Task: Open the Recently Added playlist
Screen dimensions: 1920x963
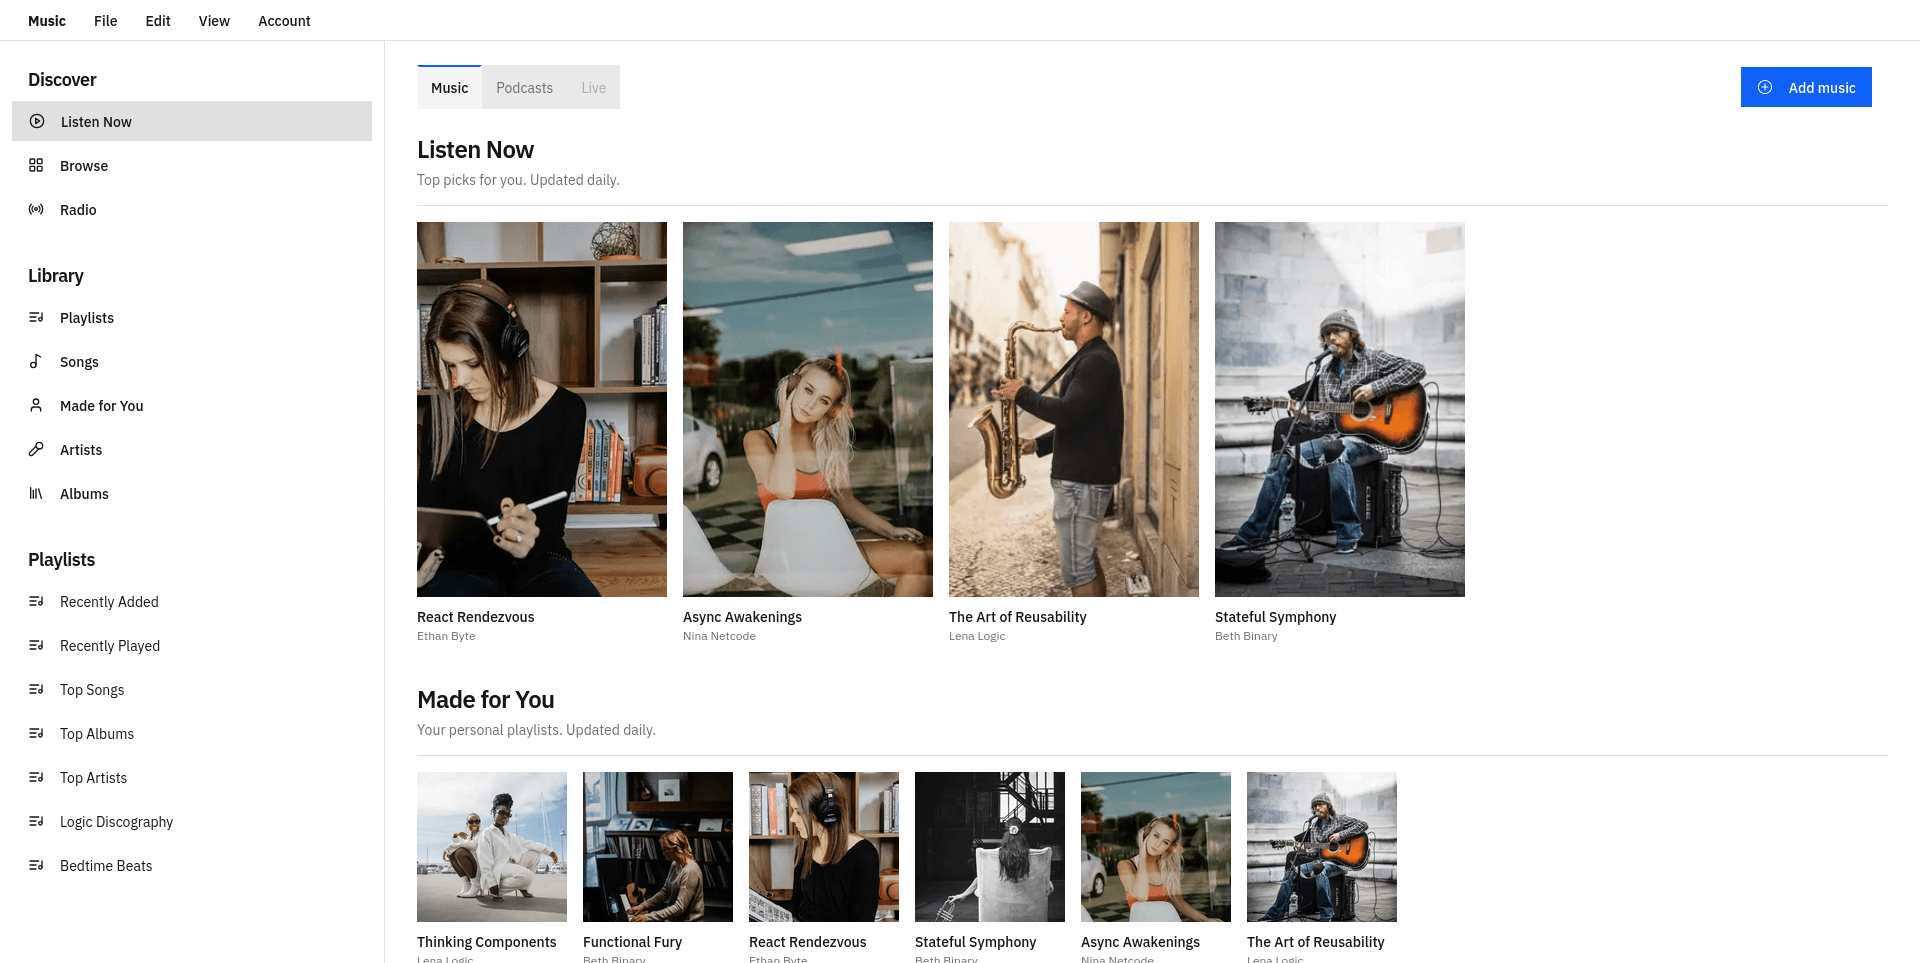Action: point(192,601)
